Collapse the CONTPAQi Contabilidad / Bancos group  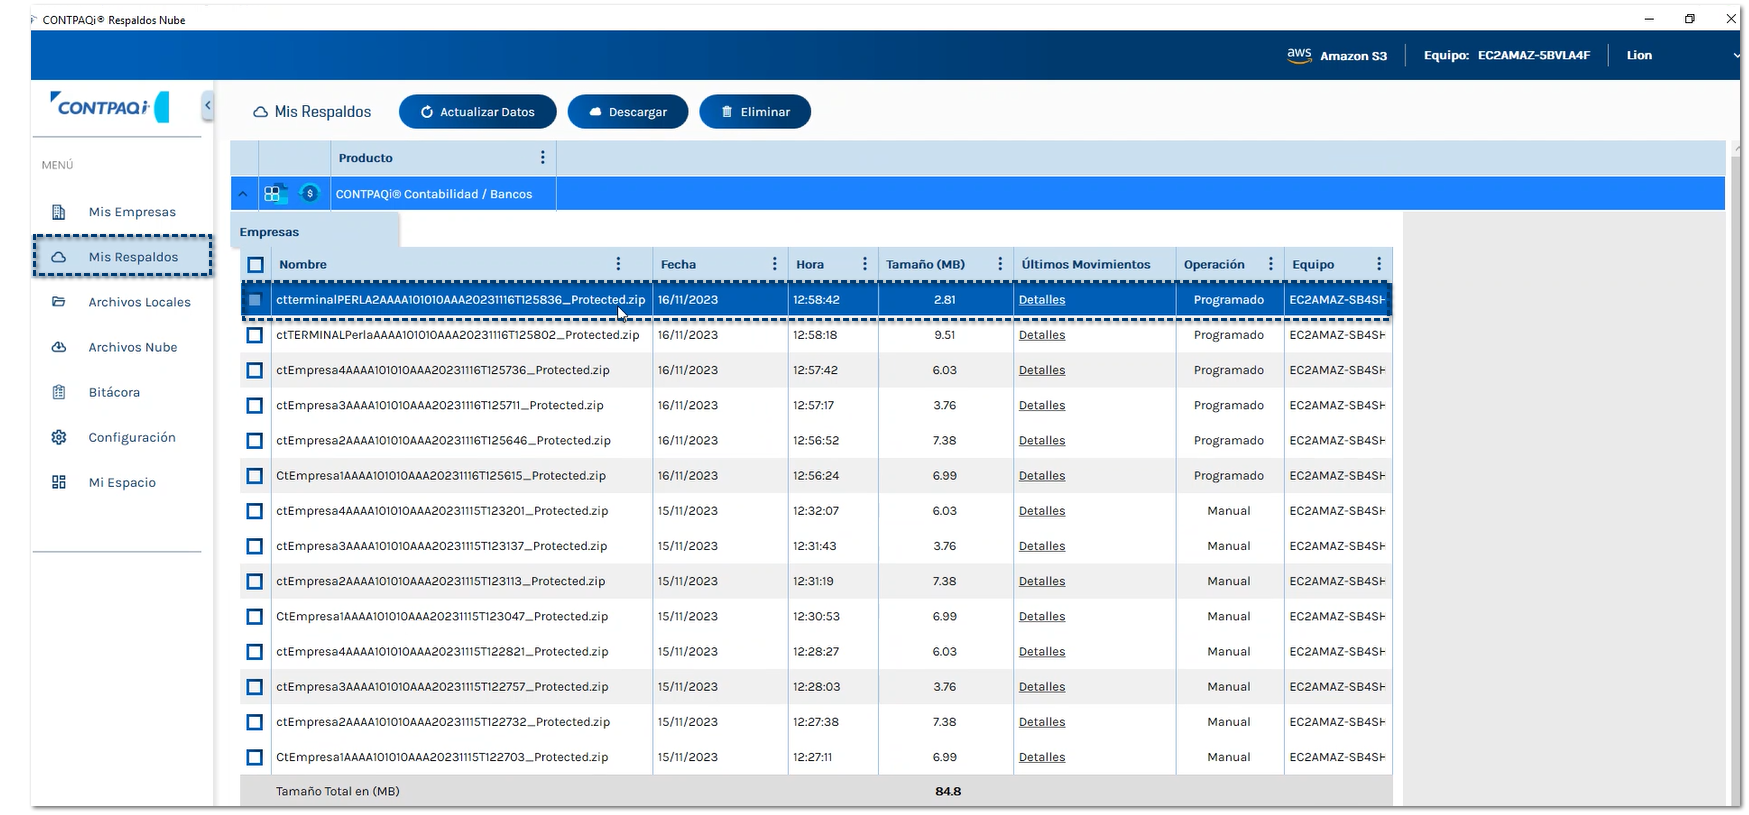[x=243, y=194]
